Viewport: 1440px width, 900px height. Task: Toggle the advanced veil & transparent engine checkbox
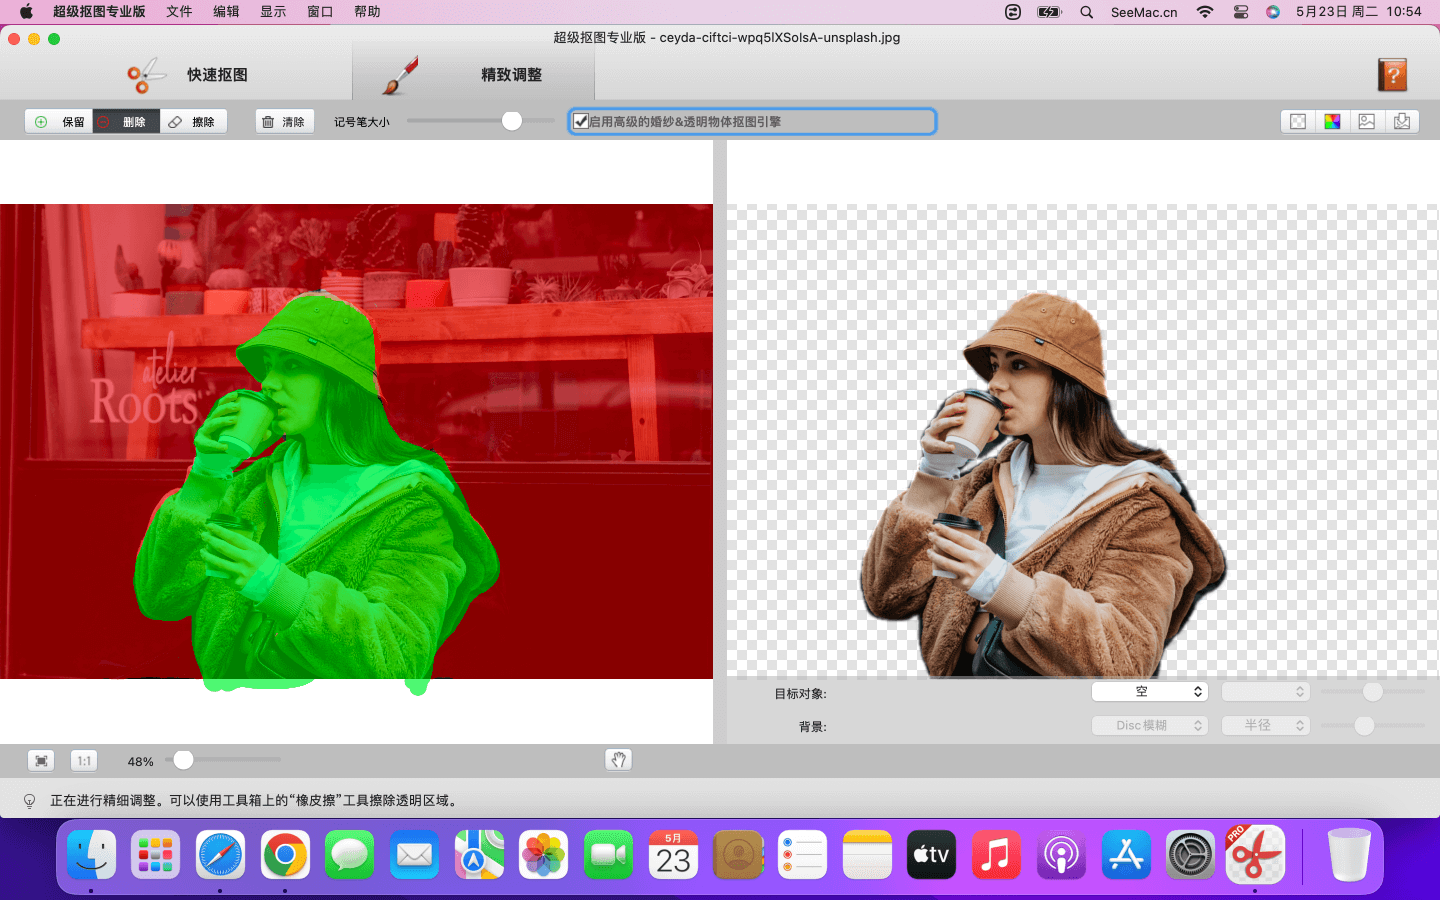(x=581, y=122)
